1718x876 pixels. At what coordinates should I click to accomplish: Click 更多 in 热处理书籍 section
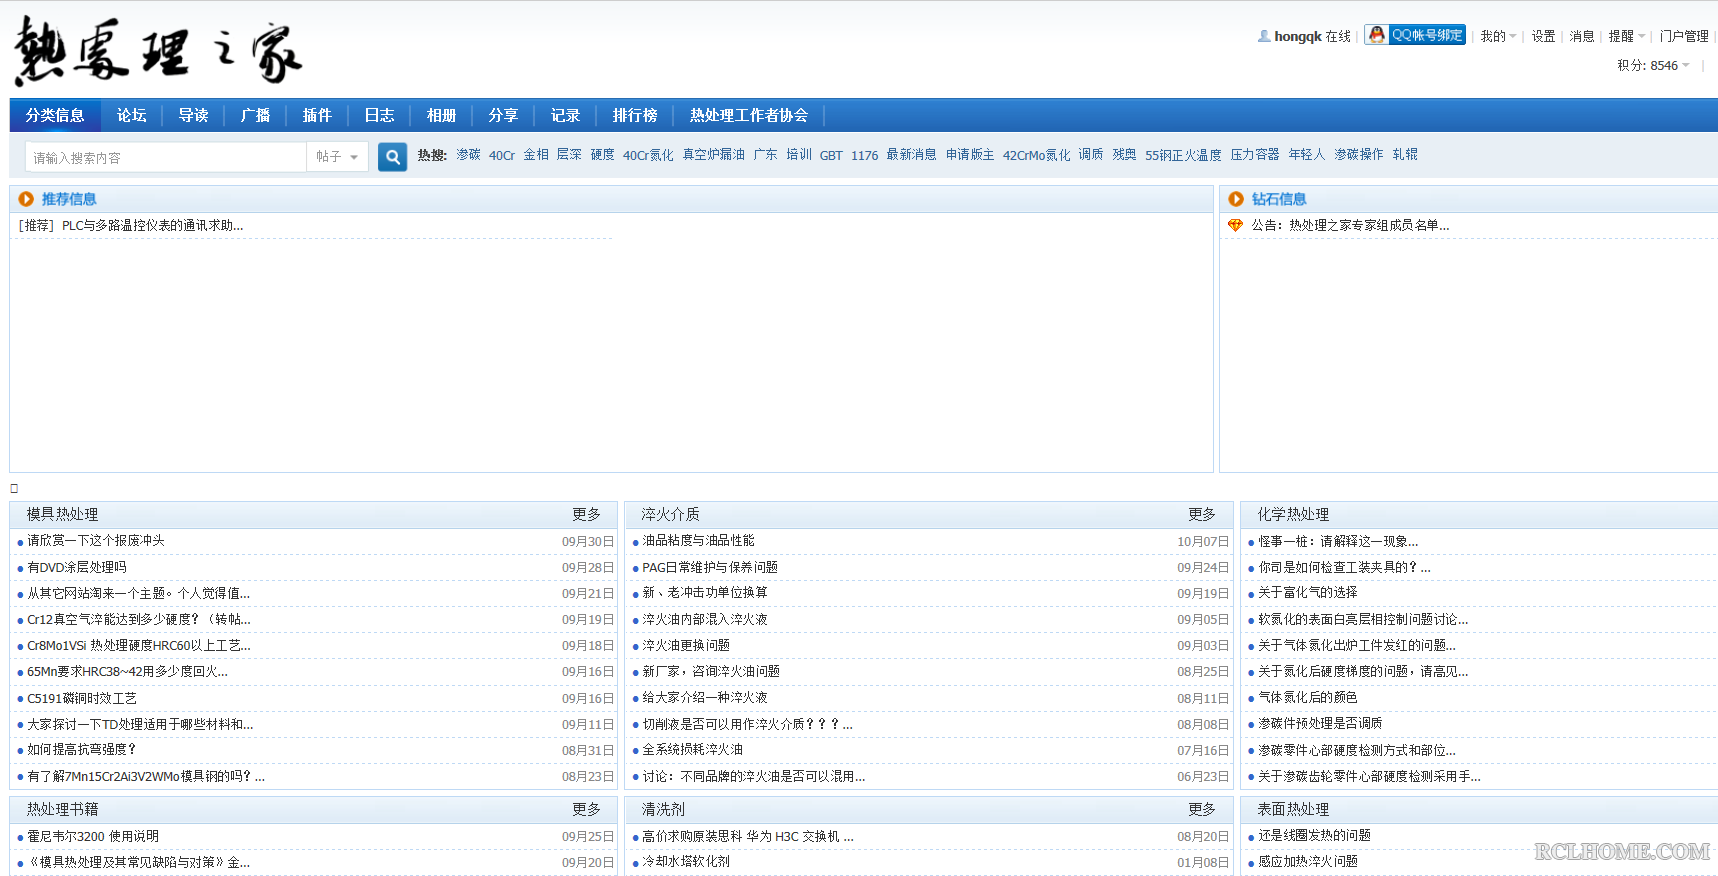[x=586, y=809]
